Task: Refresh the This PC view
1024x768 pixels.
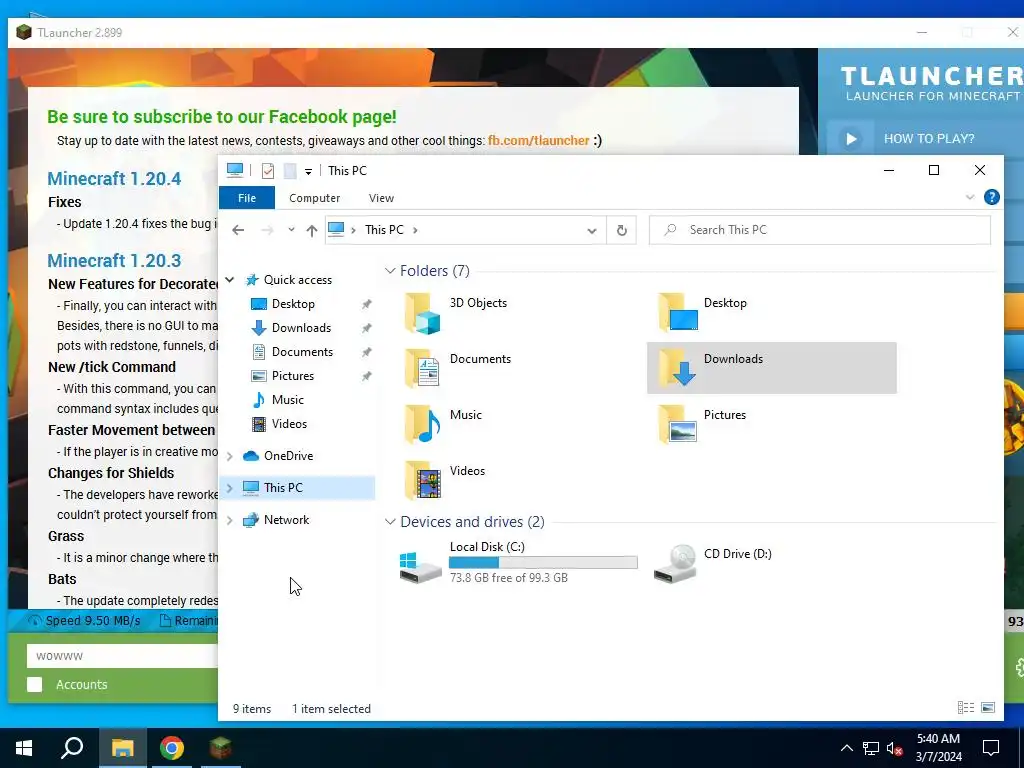Action: coord(622,230)
